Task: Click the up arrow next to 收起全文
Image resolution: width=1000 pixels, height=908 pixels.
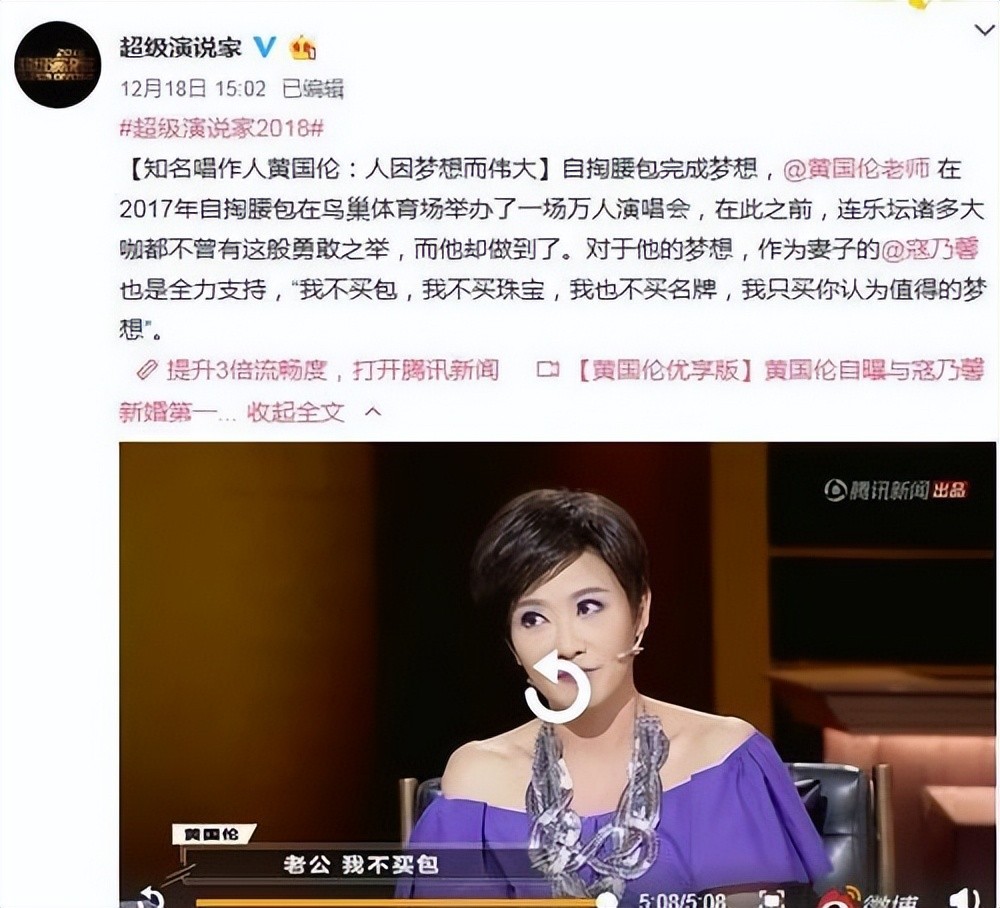Action: coord(373,413)
